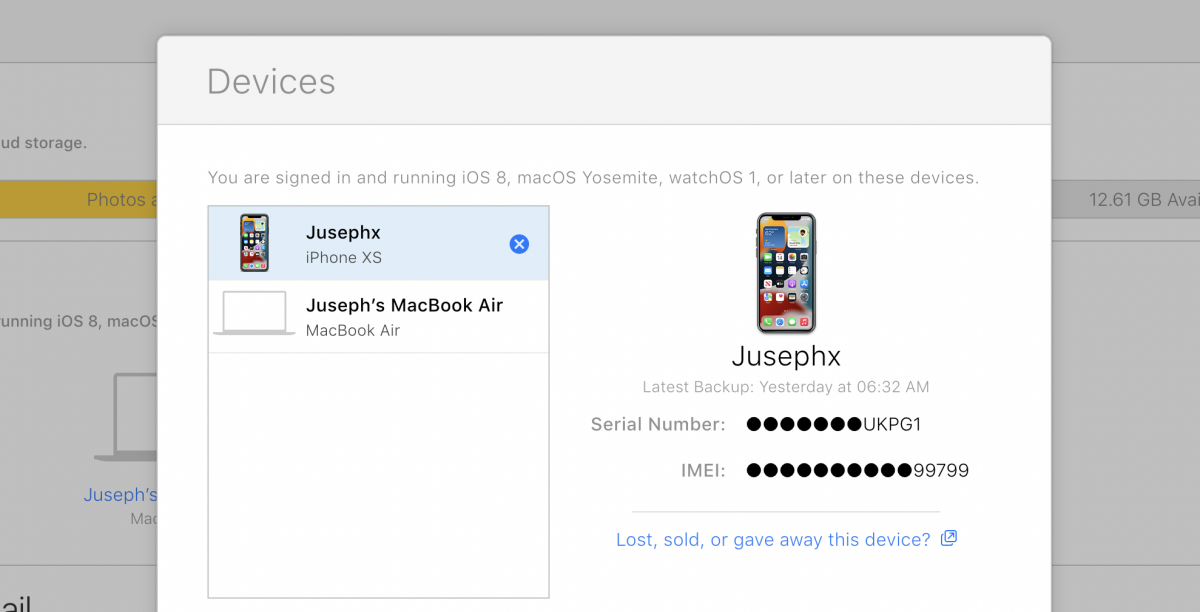Open "Lost, sold, or gave away this device?" link
1200x612 pixels.
(773, 540)
